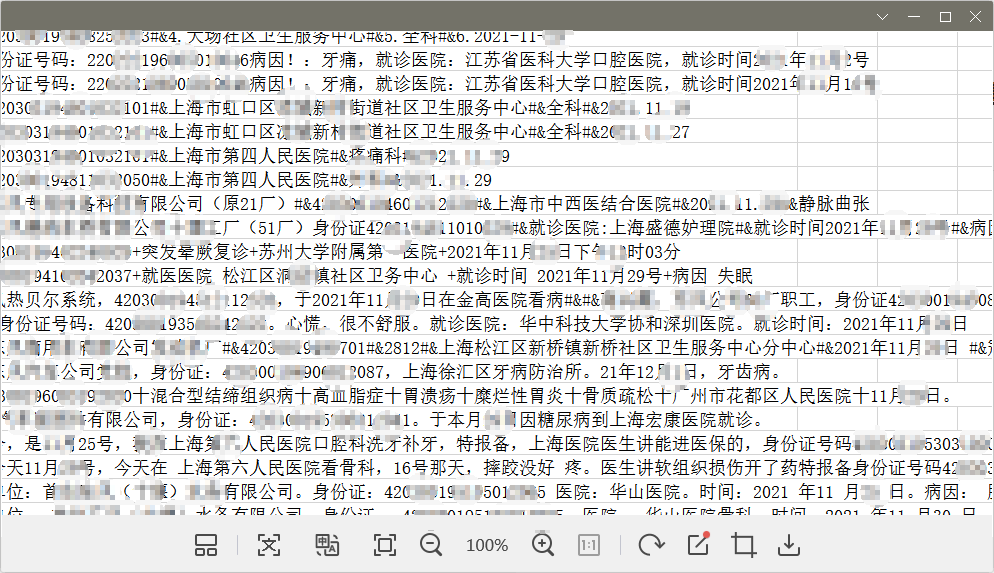Show image at 1:1 actual size
Screen dimensions: 994x573
[589, 545]
